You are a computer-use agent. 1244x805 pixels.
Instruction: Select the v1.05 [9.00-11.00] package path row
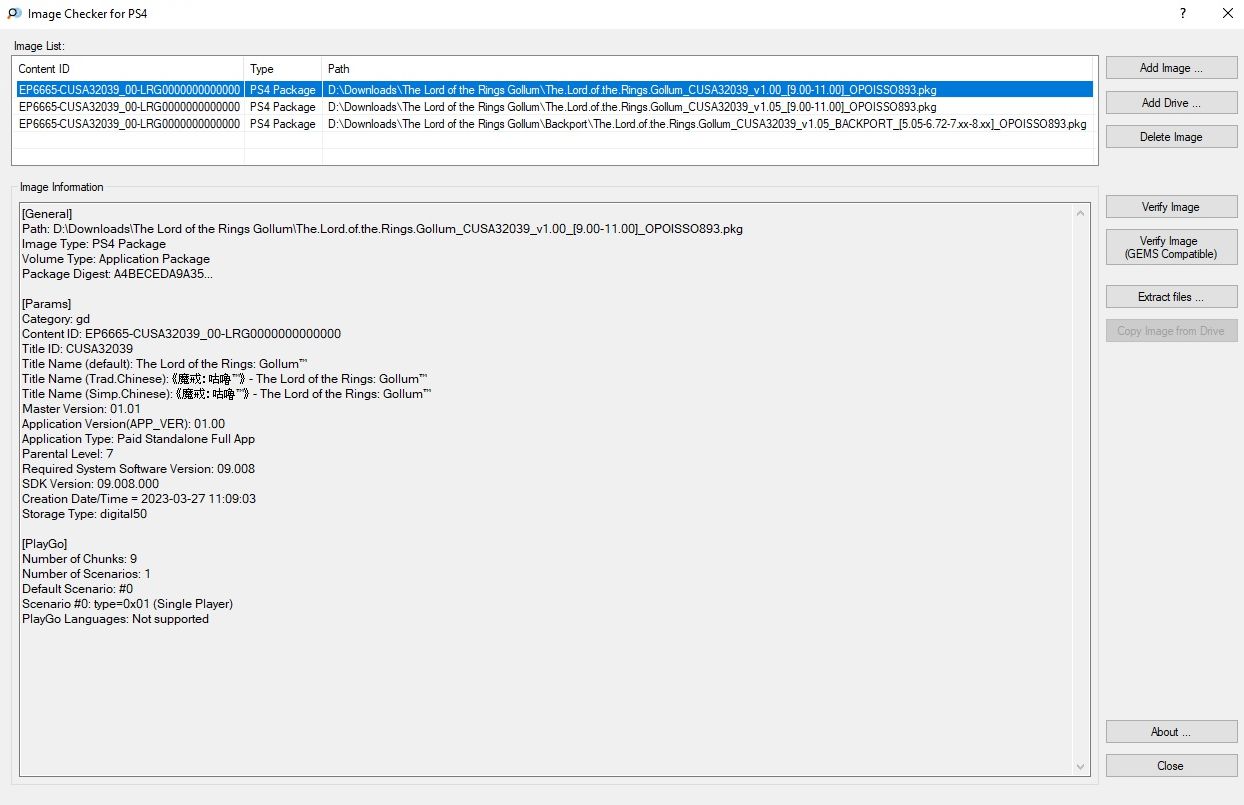click(x=632, y=107)
